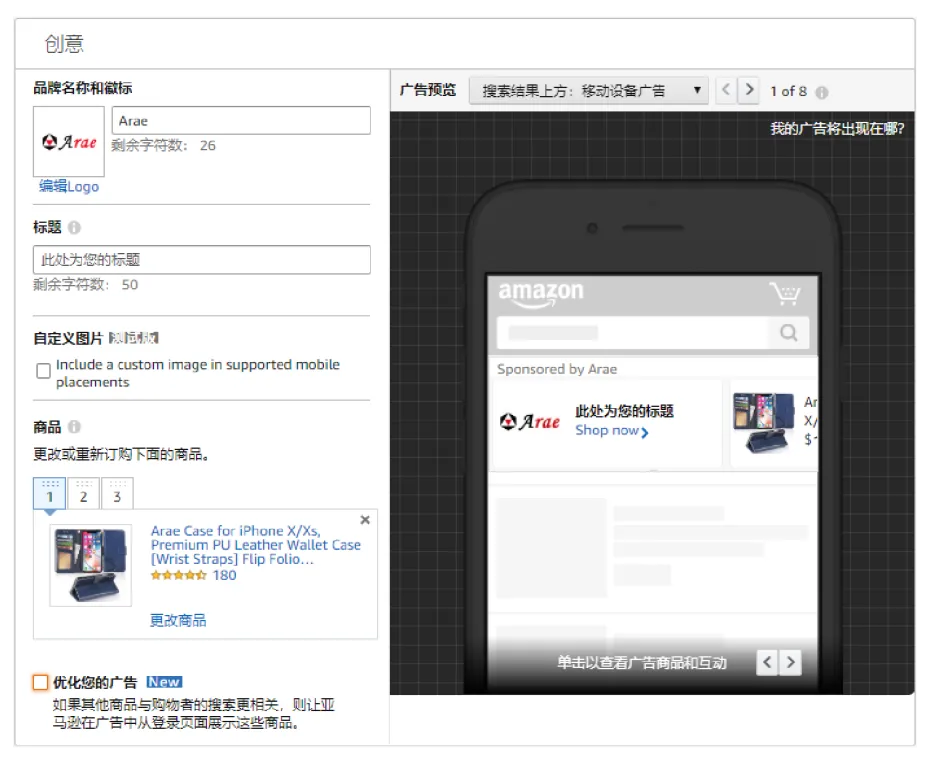927x764 pixels.
Task: Check the 优化您的广告 checkbox
Action: tap(40, 682)
